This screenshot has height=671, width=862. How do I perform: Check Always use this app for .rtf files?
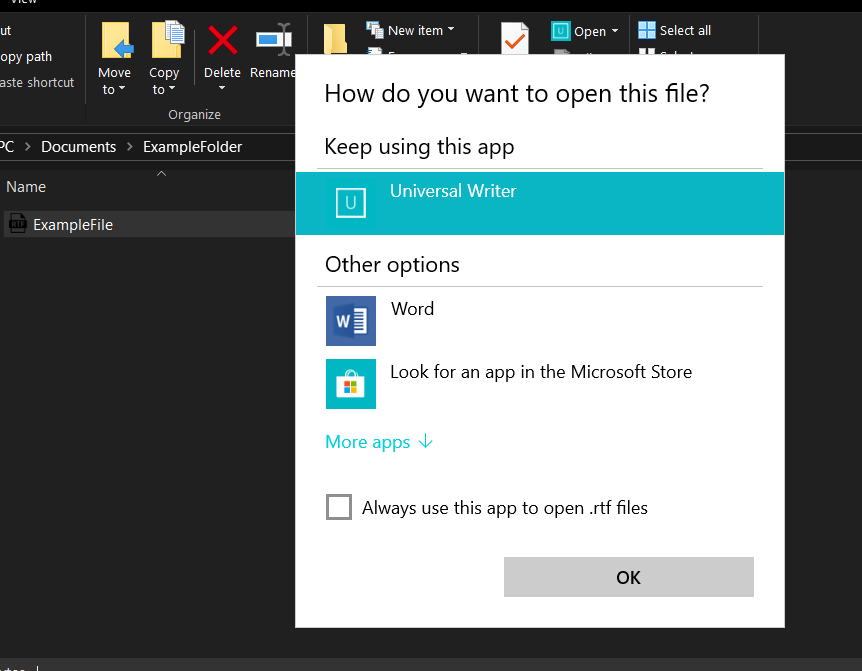(x=339, y=508)
